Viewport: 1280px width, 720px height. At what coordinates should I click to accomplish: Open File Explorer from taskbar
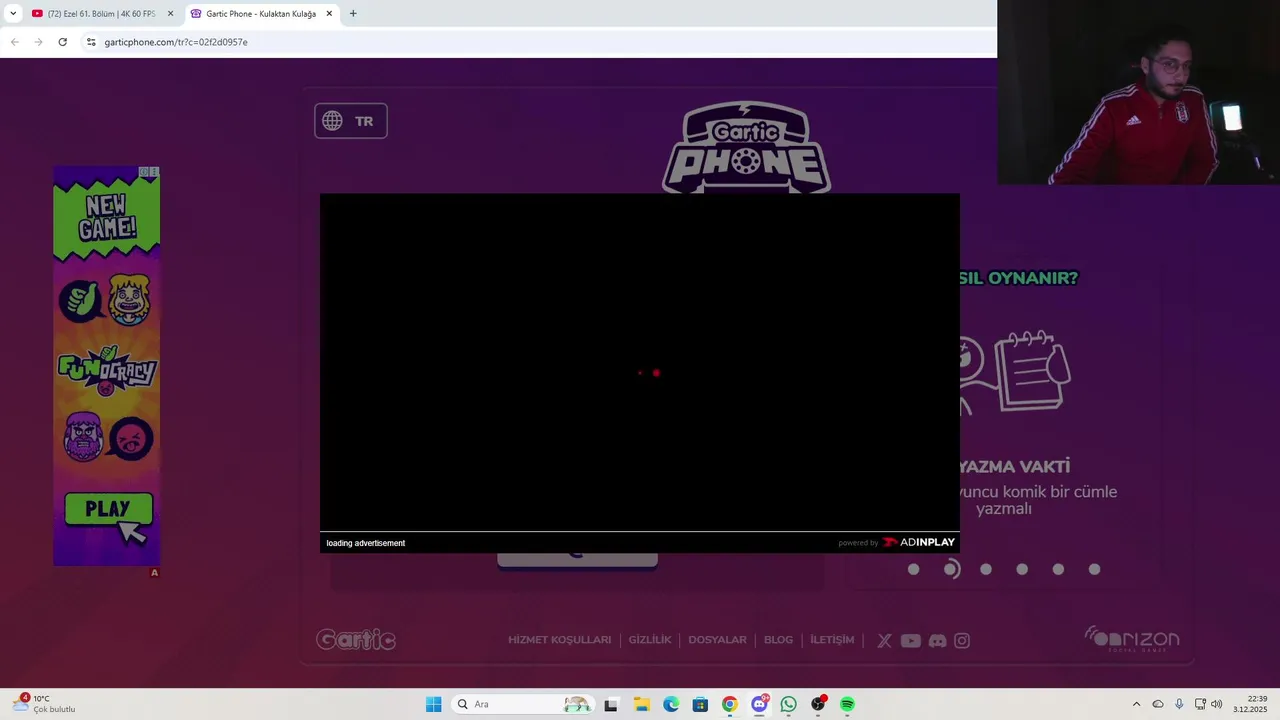(x=641, y=704)
